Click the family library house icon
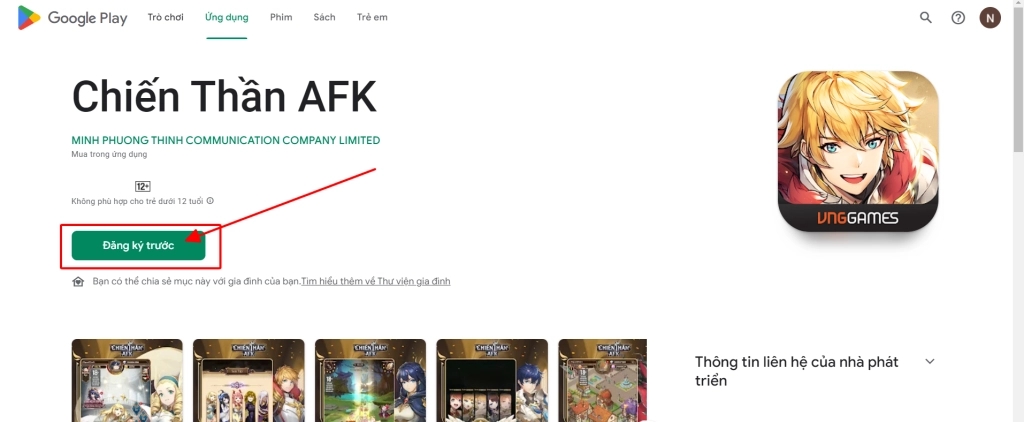The image size is (1024, 422). pyautogui.click(x=78, y=282)
